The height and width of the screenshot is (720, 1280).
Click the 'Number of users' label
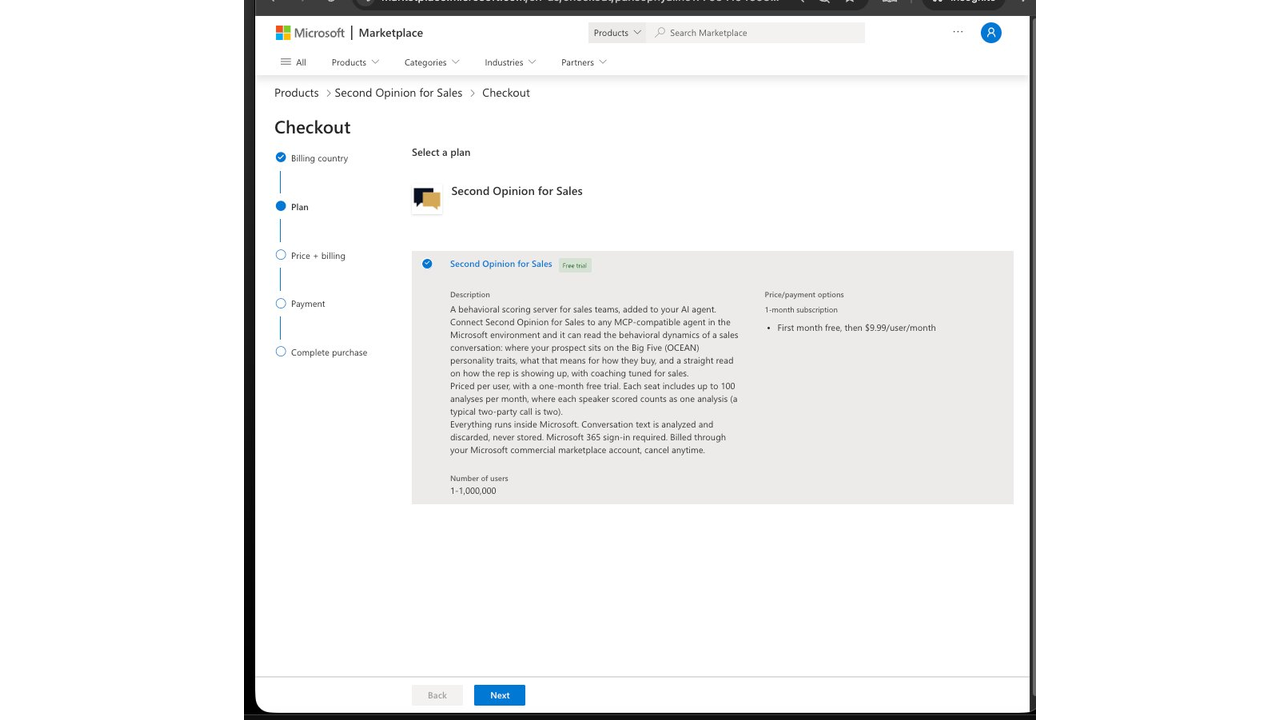(479, 479)
